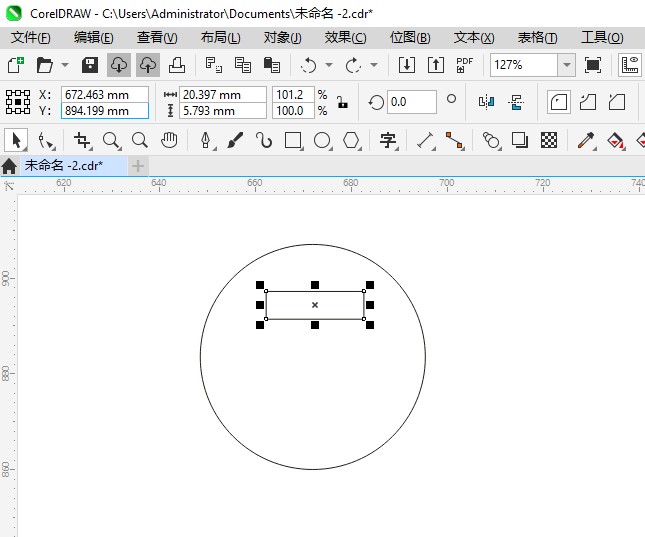Click the 100.0 scale percentage field
This screenshot has height=537, width=645.
[294, 111]
